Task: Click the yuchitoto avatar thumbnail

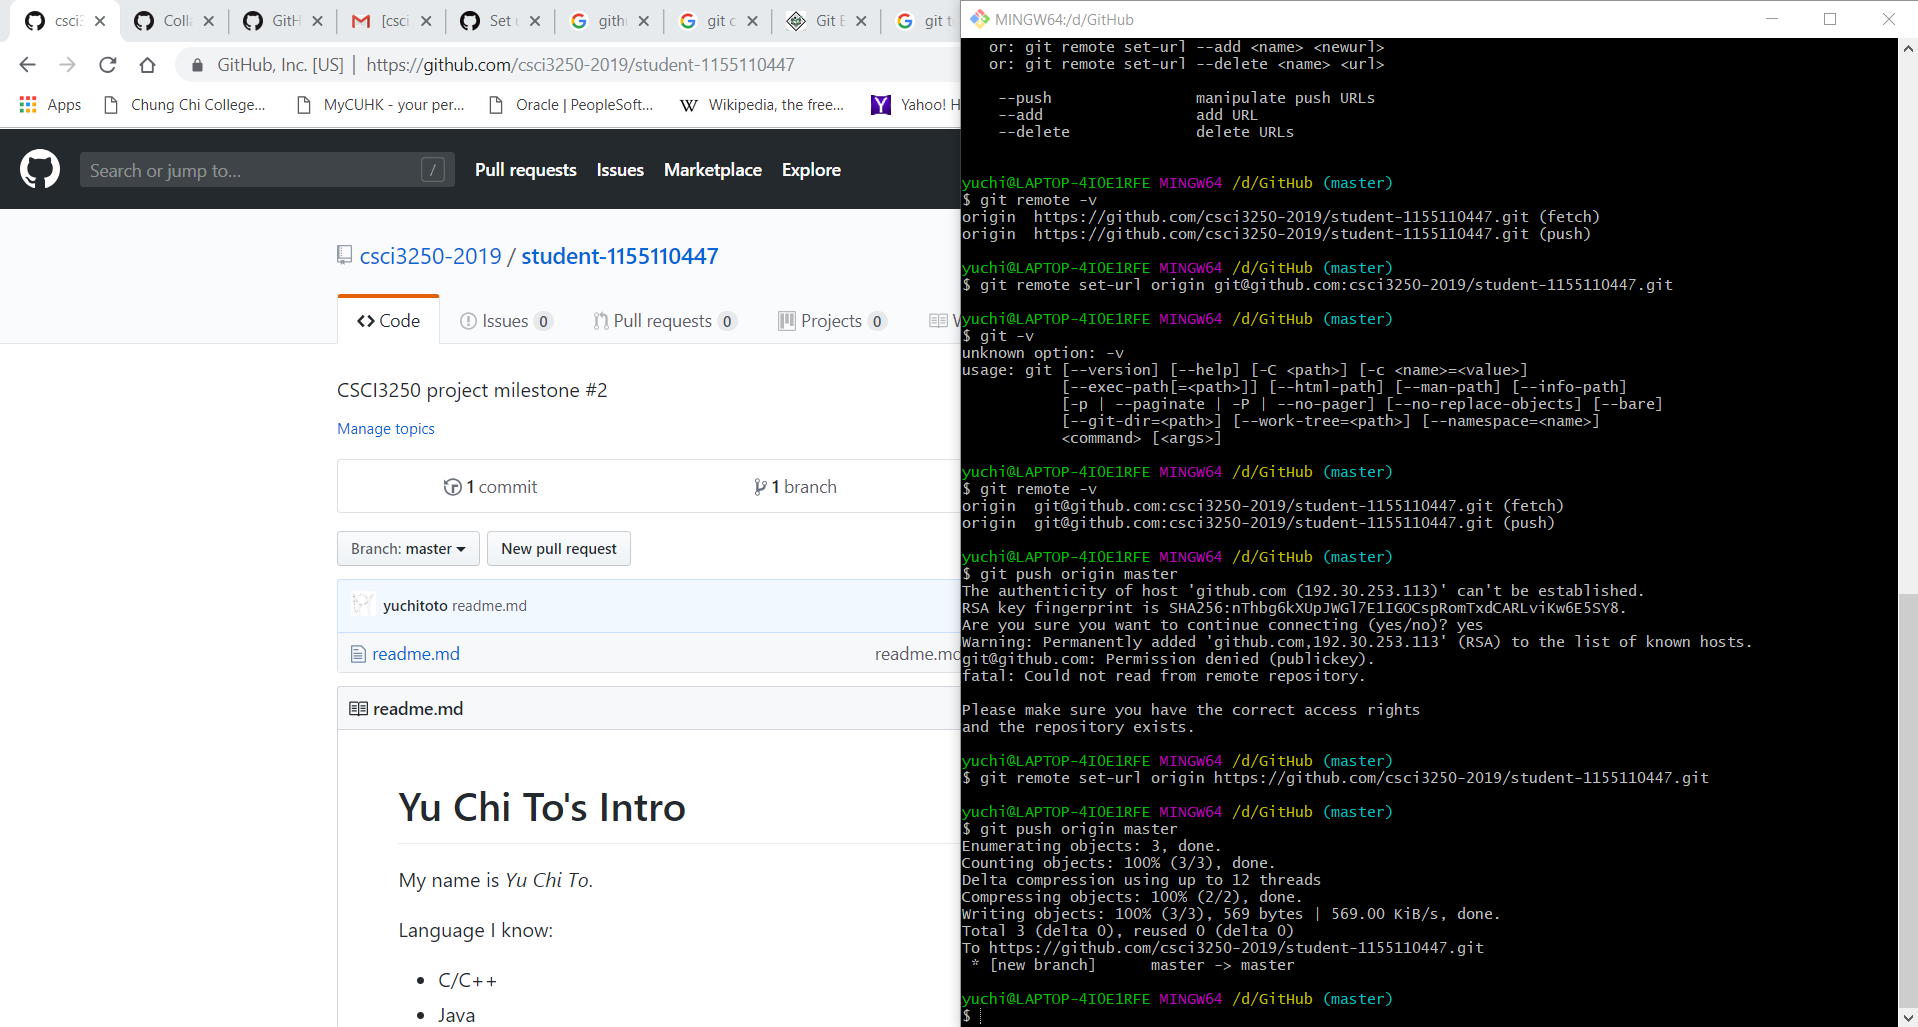Action: coord(363,605)
